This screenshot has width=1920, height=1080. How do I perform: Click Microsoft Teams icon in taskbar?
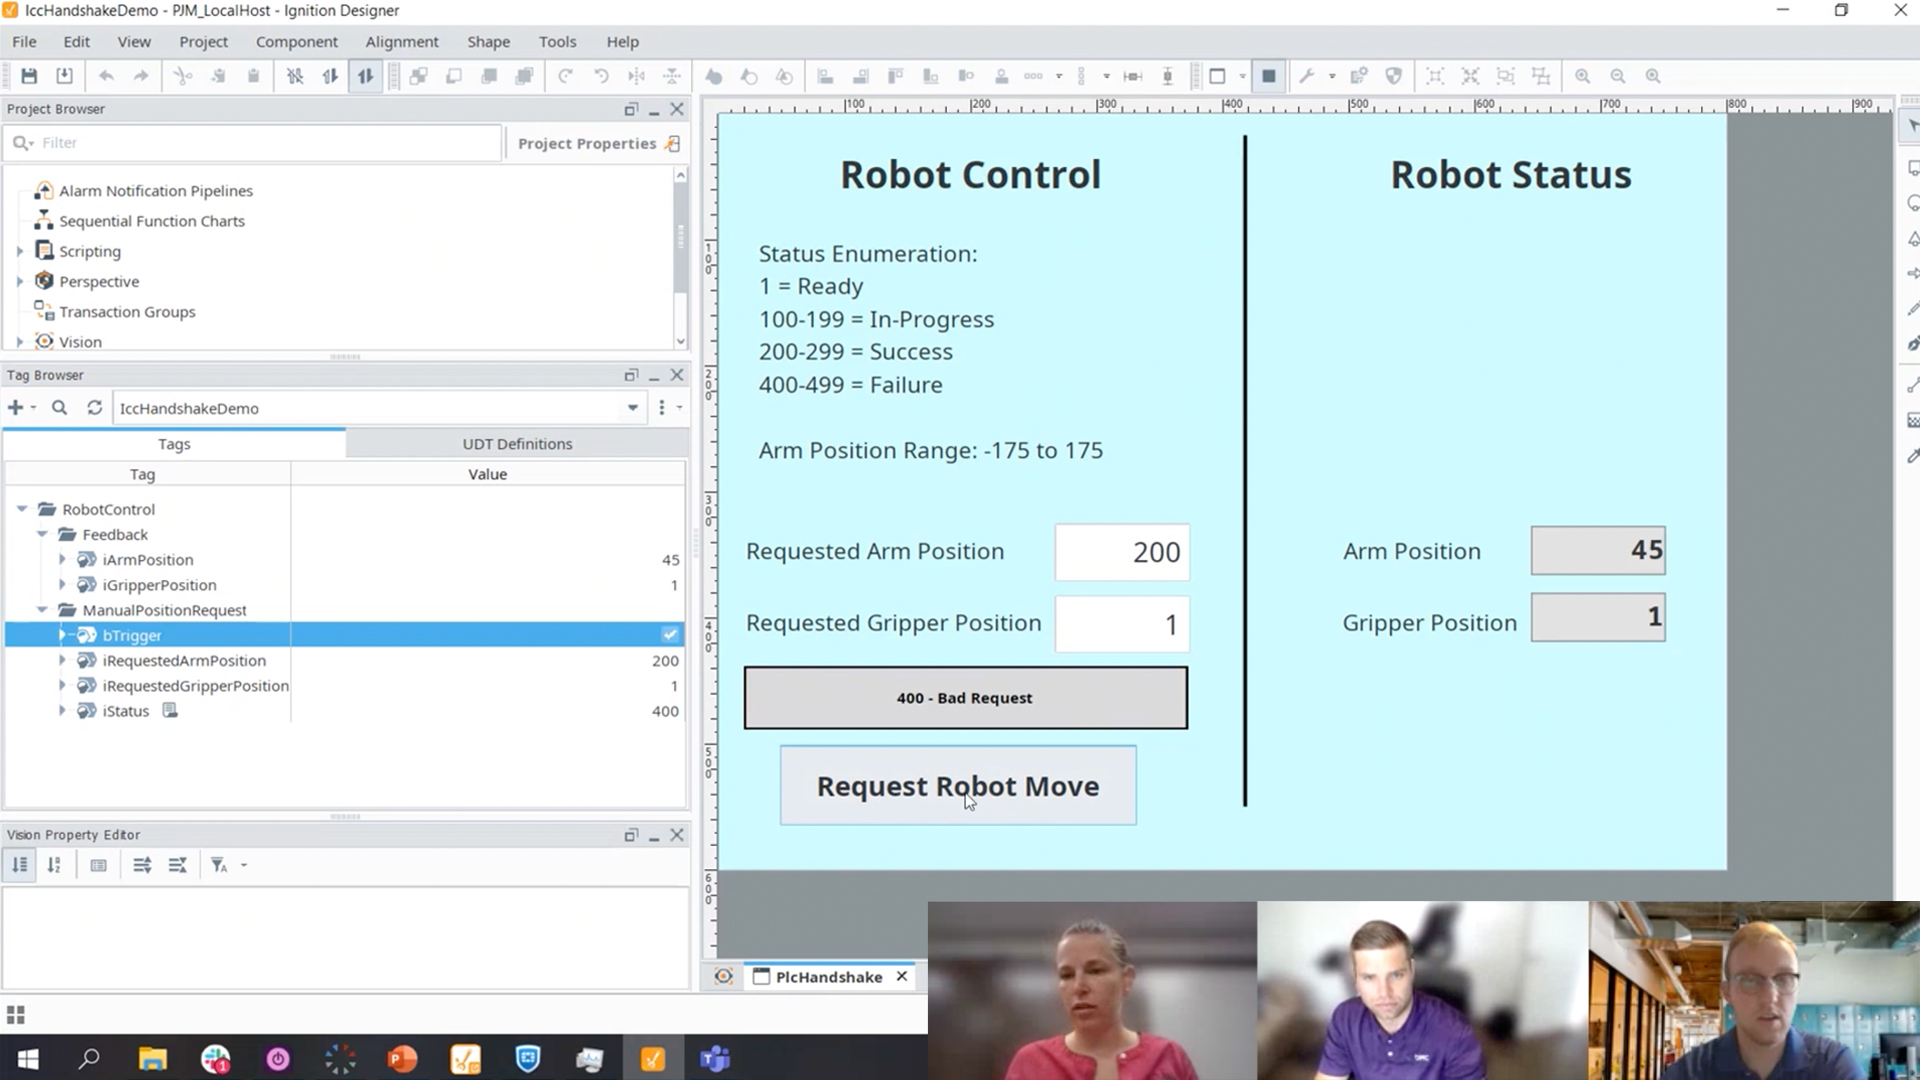(714, 1059)
